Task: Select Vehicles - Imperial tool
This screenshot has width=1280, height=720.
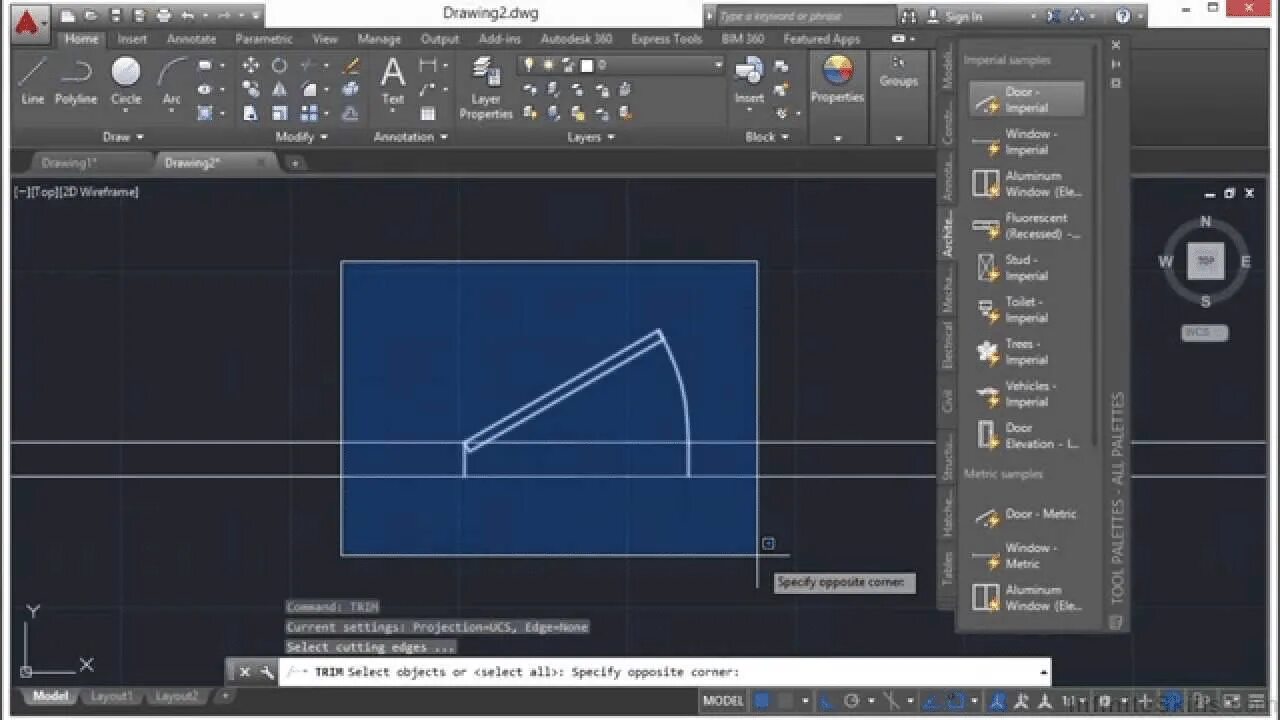Action: (x=1027, y=394)
